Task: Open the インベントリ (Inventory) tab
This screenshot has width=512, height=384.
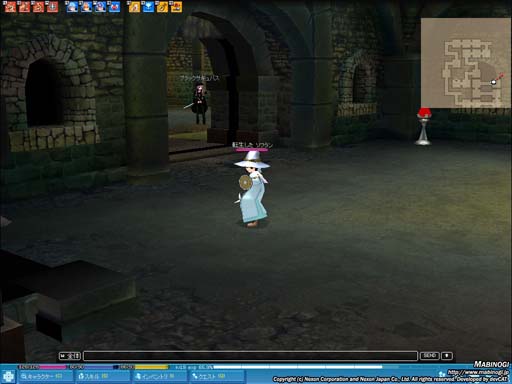Action: [160, 376]
